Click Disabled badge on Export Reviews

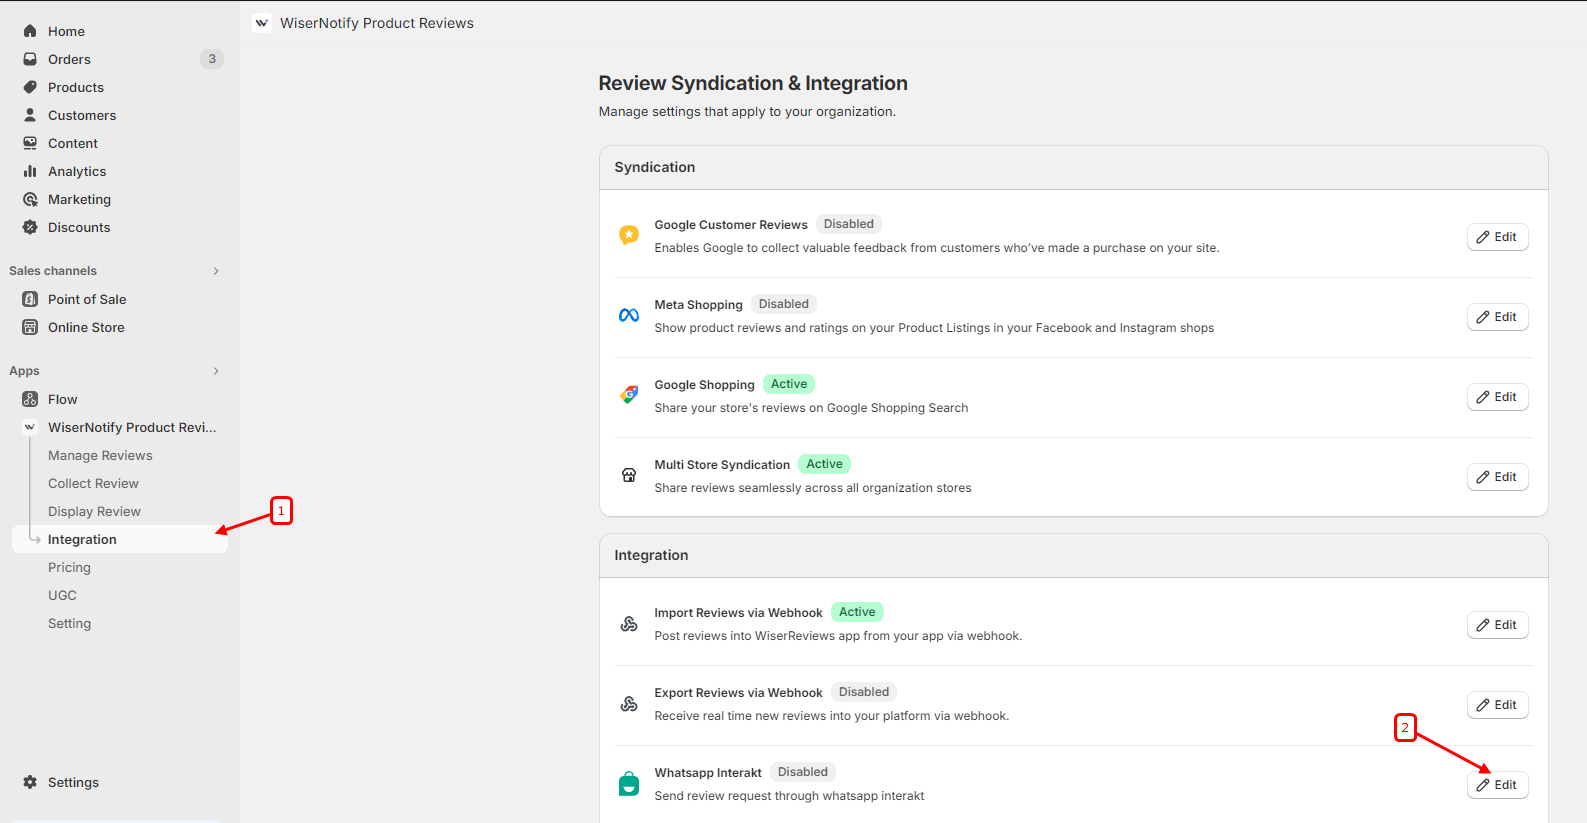coord(864,692)
